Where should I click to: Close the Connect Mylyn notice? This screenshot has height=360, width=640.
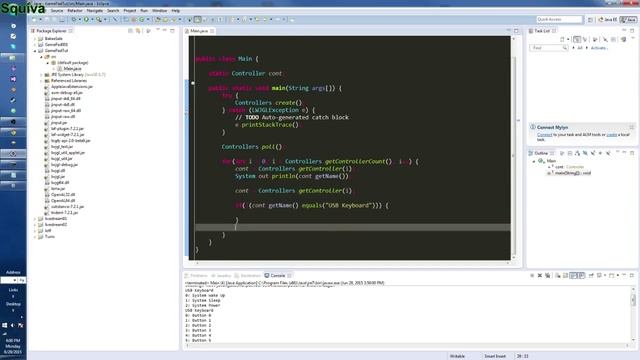click(631, 127)
